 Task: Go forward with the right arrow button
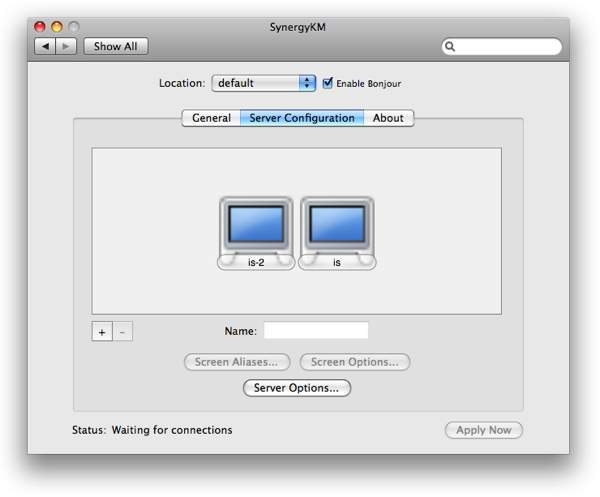click(x=66, y=46)
